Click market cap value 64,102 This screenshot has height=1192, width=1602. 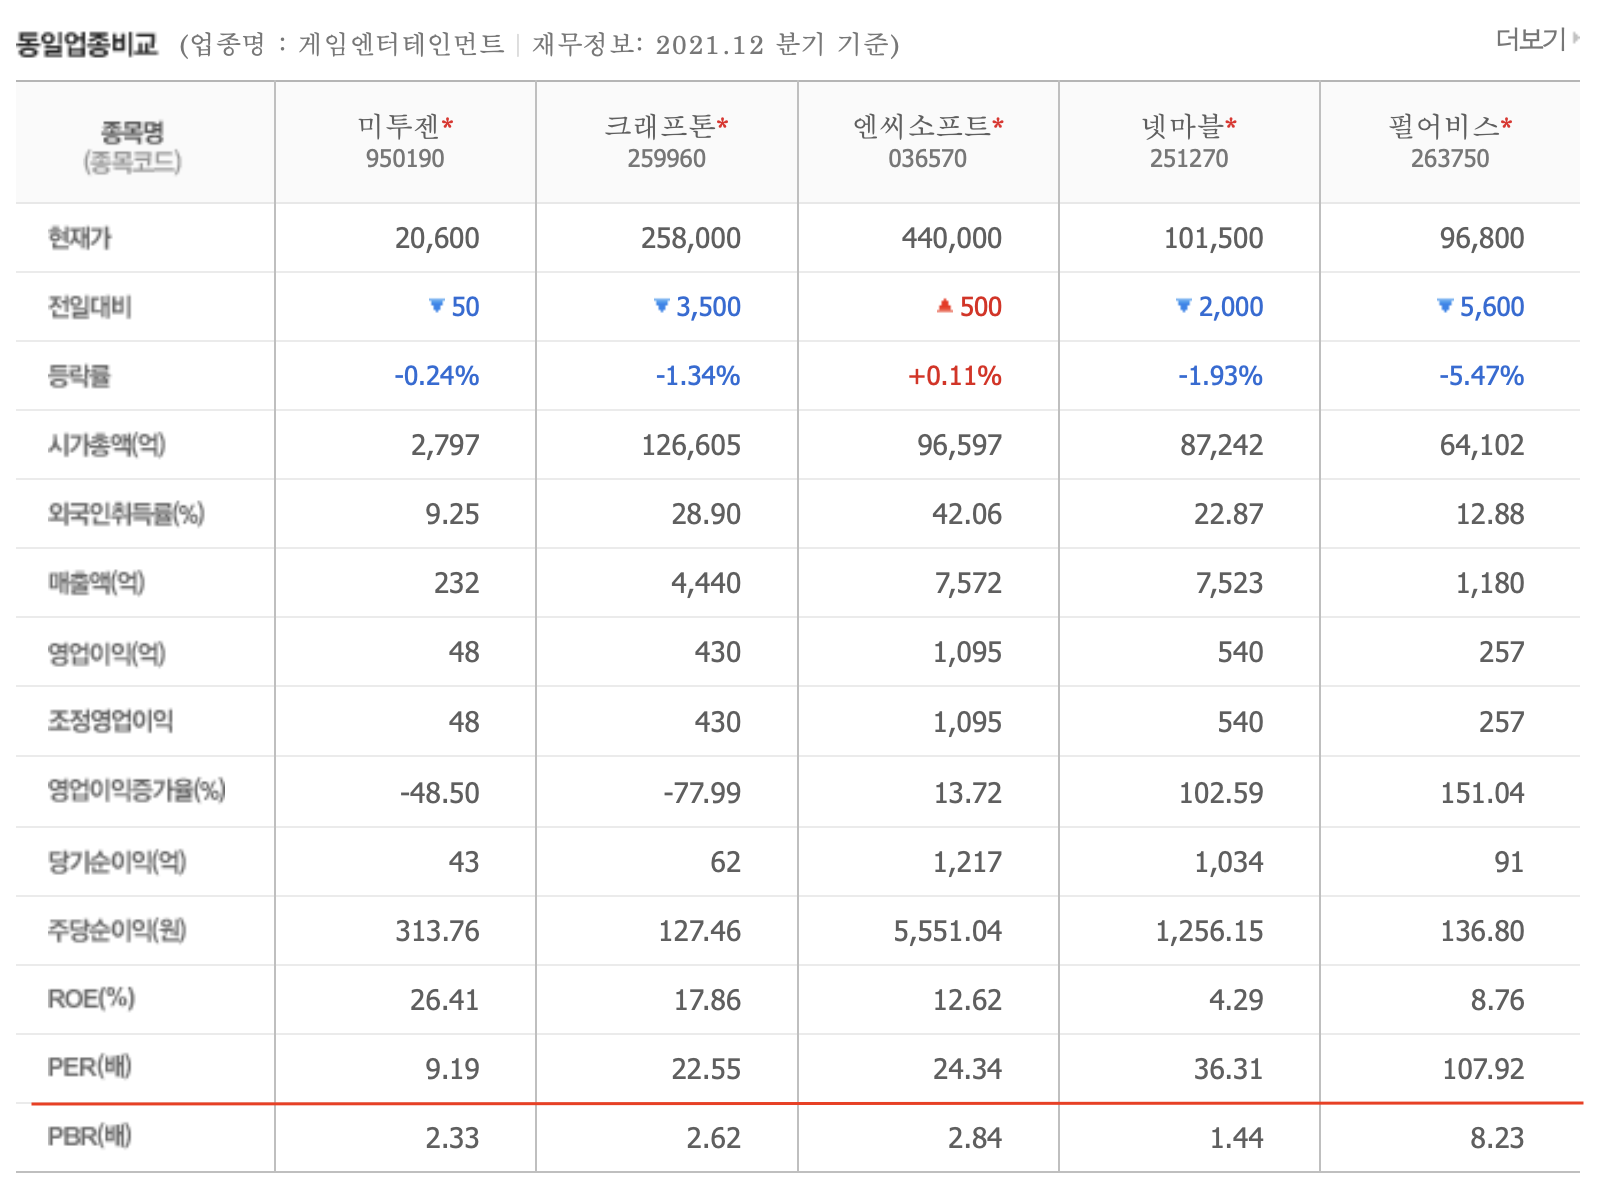[1482, 445]
